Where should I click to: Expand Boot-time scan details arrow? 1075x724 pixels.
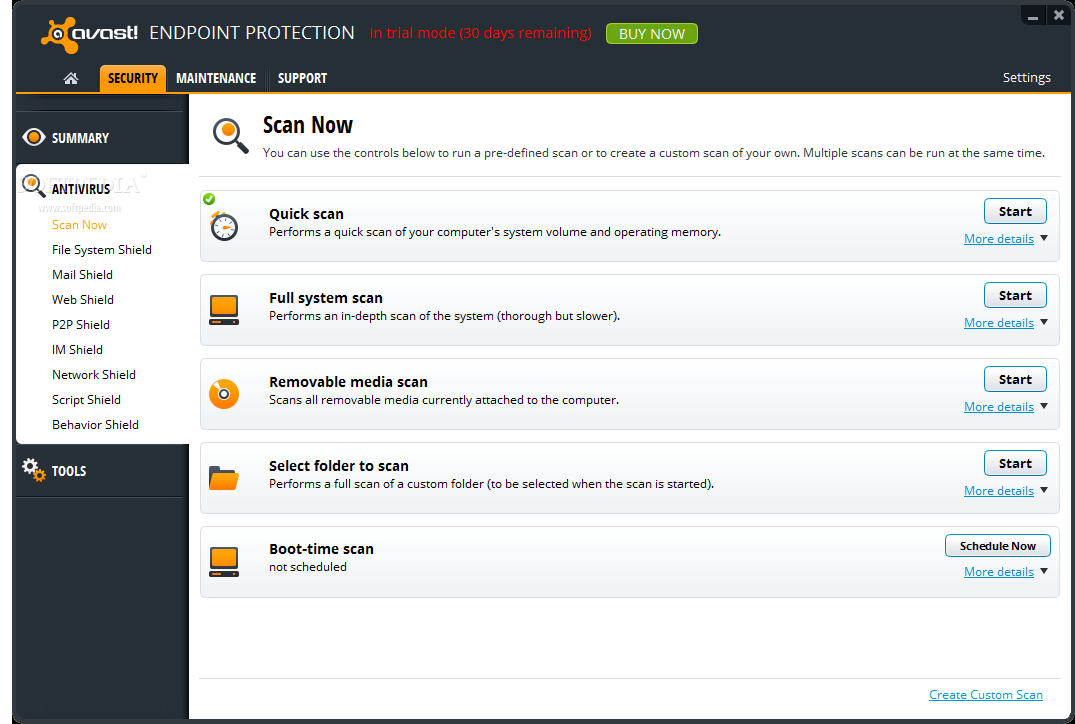[x=1043, y=570]
